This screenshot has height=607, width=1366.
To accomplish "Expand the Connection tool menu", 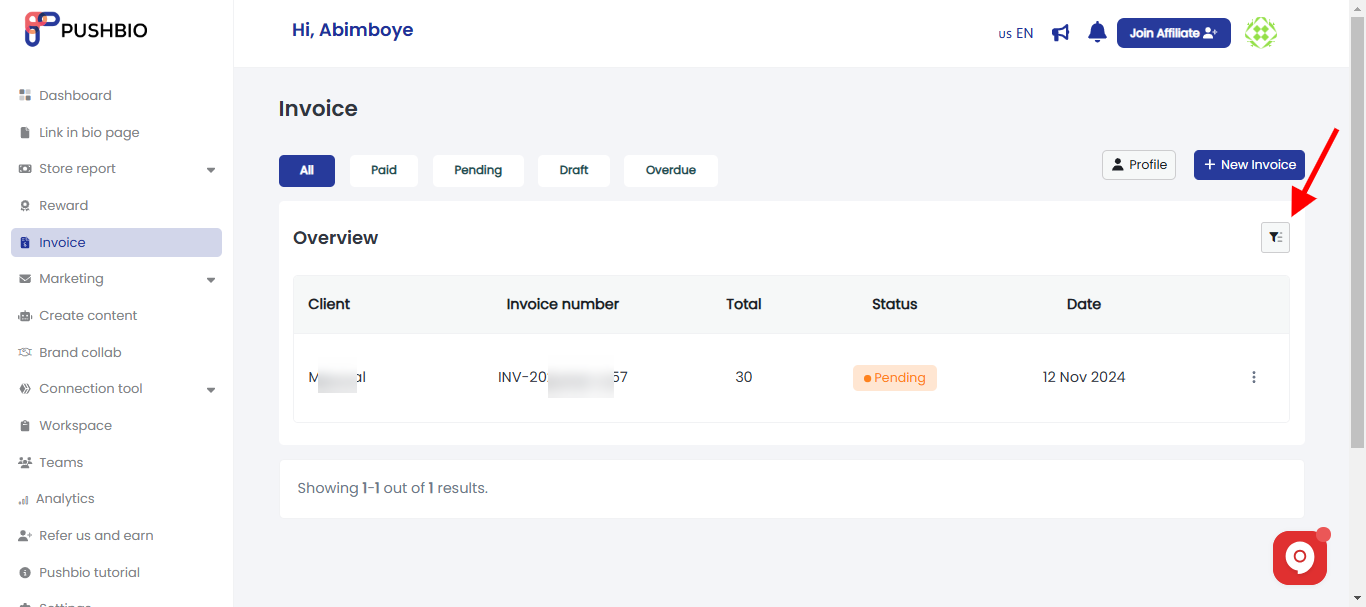I will coord(90,389).
